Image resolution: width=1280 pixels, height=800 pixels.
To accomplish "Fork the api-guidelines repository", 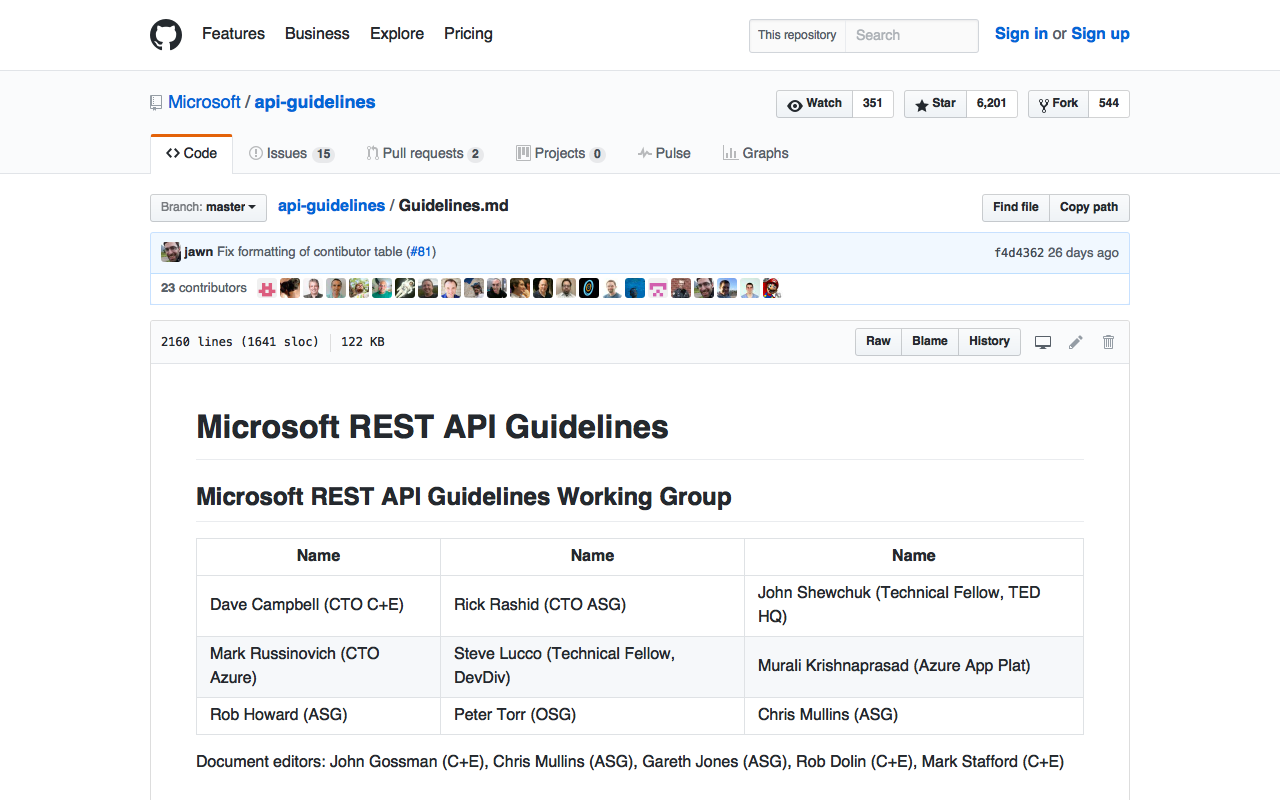I will 1058,104.
